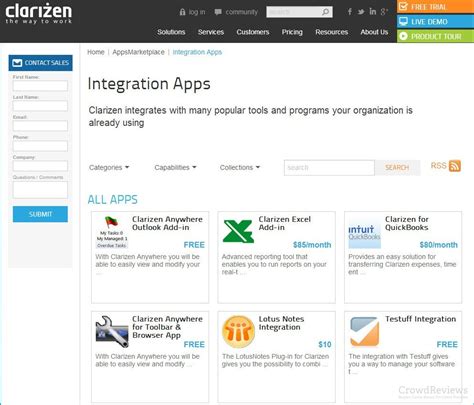Click the PRODUCT TOUR button
Viewport: 474px width, 405px height.
pos(435,36)
